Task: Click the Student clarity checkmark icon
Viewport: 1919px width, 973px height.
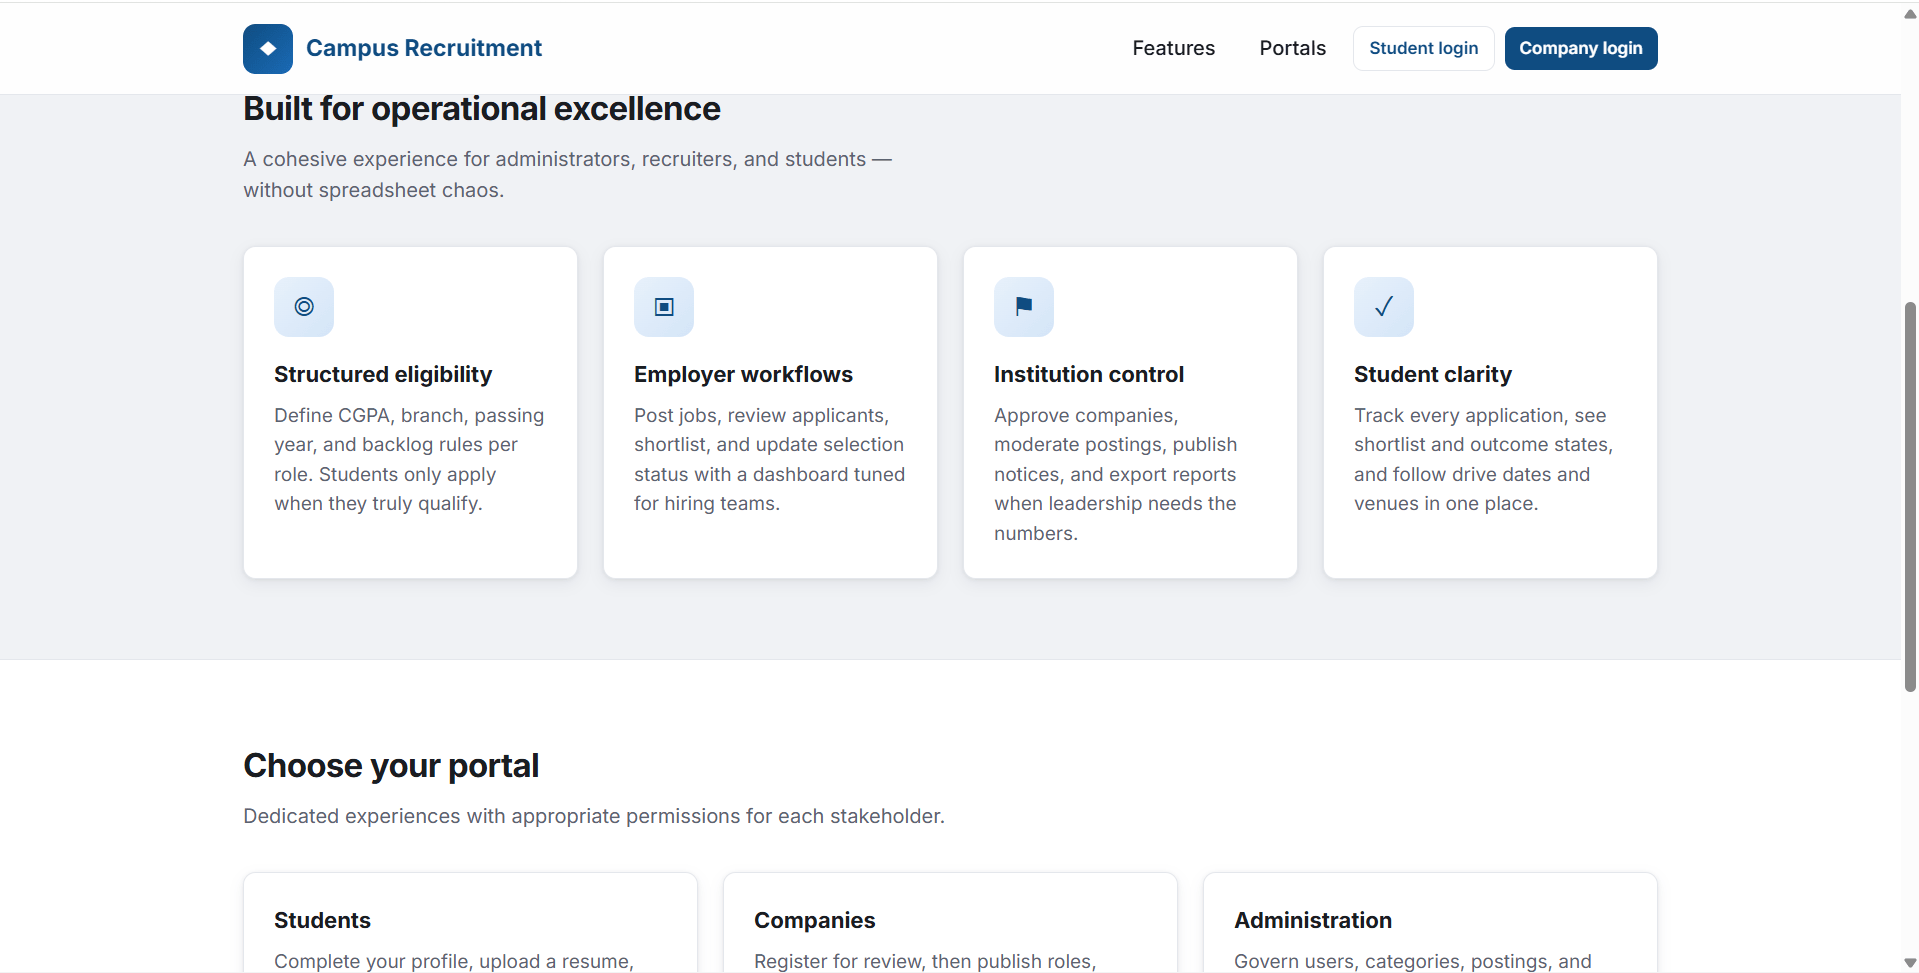Action: [x=1384, y=307]
